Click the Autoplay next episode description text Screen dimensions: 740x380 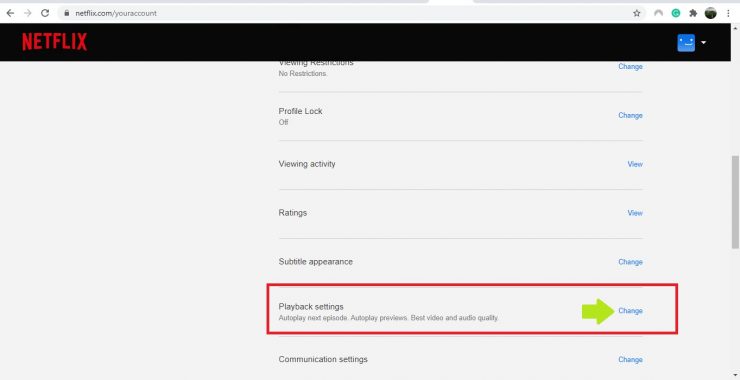[x=388, y=318]
